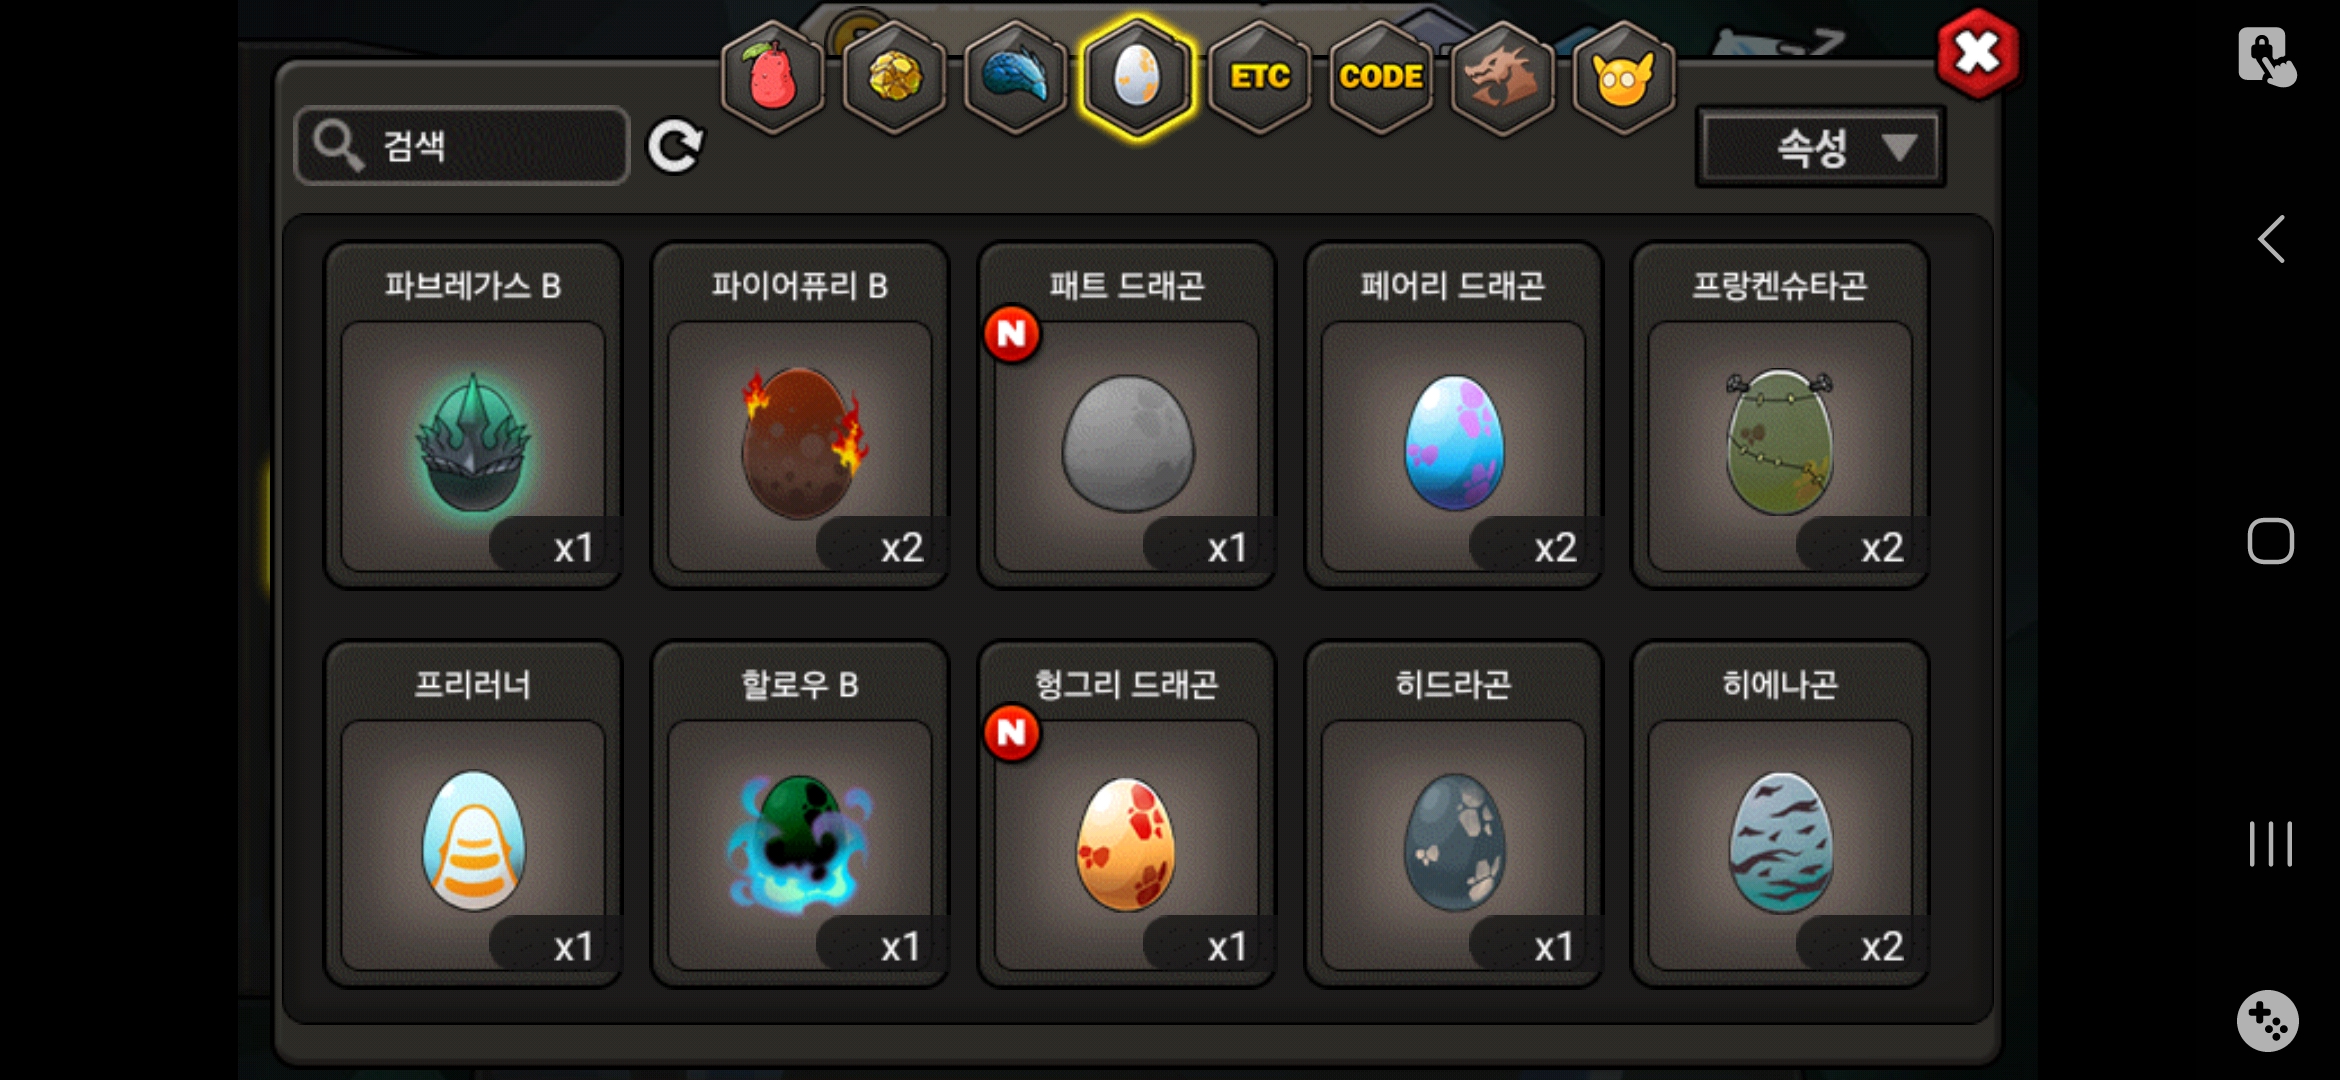Choose the 할로우 B ghostly egg
2340x1080 pixels.
coord(800,814)
